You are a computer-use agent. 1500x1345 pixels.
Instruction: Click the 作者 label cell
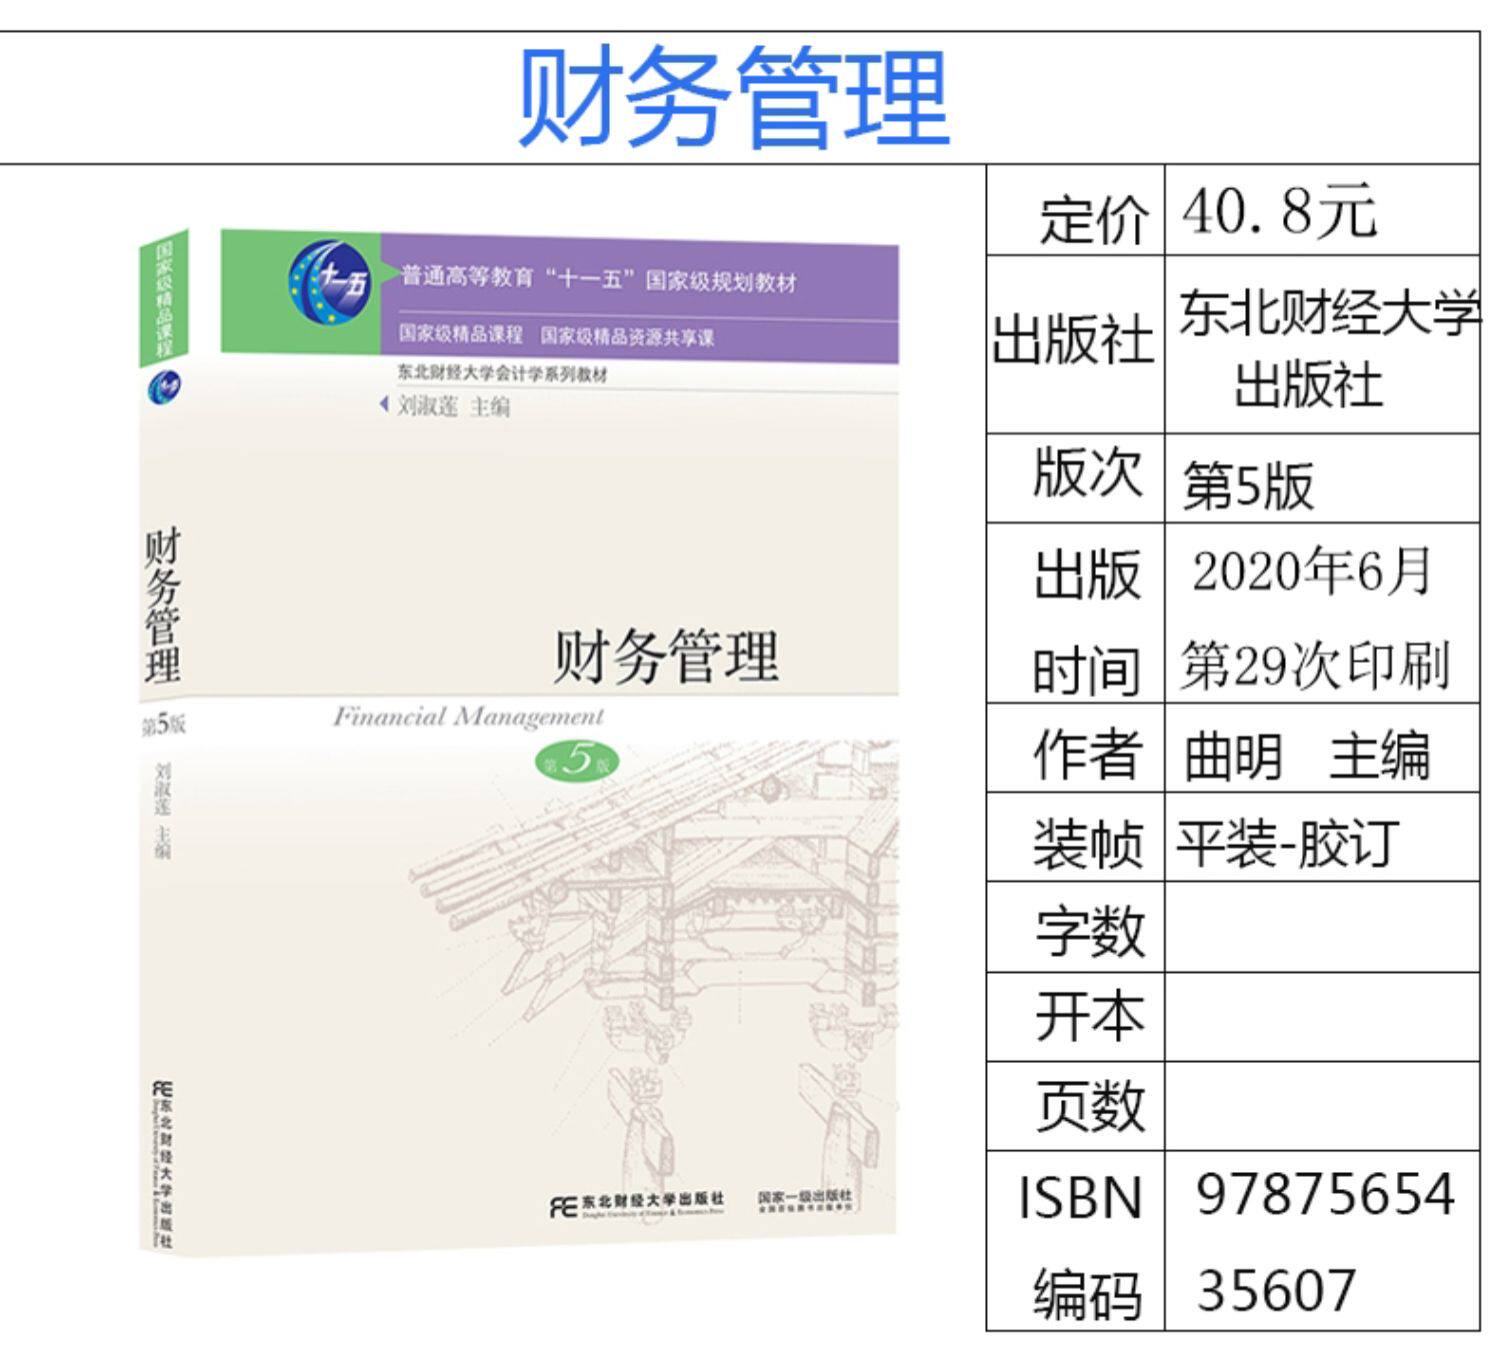(1076, 748)
